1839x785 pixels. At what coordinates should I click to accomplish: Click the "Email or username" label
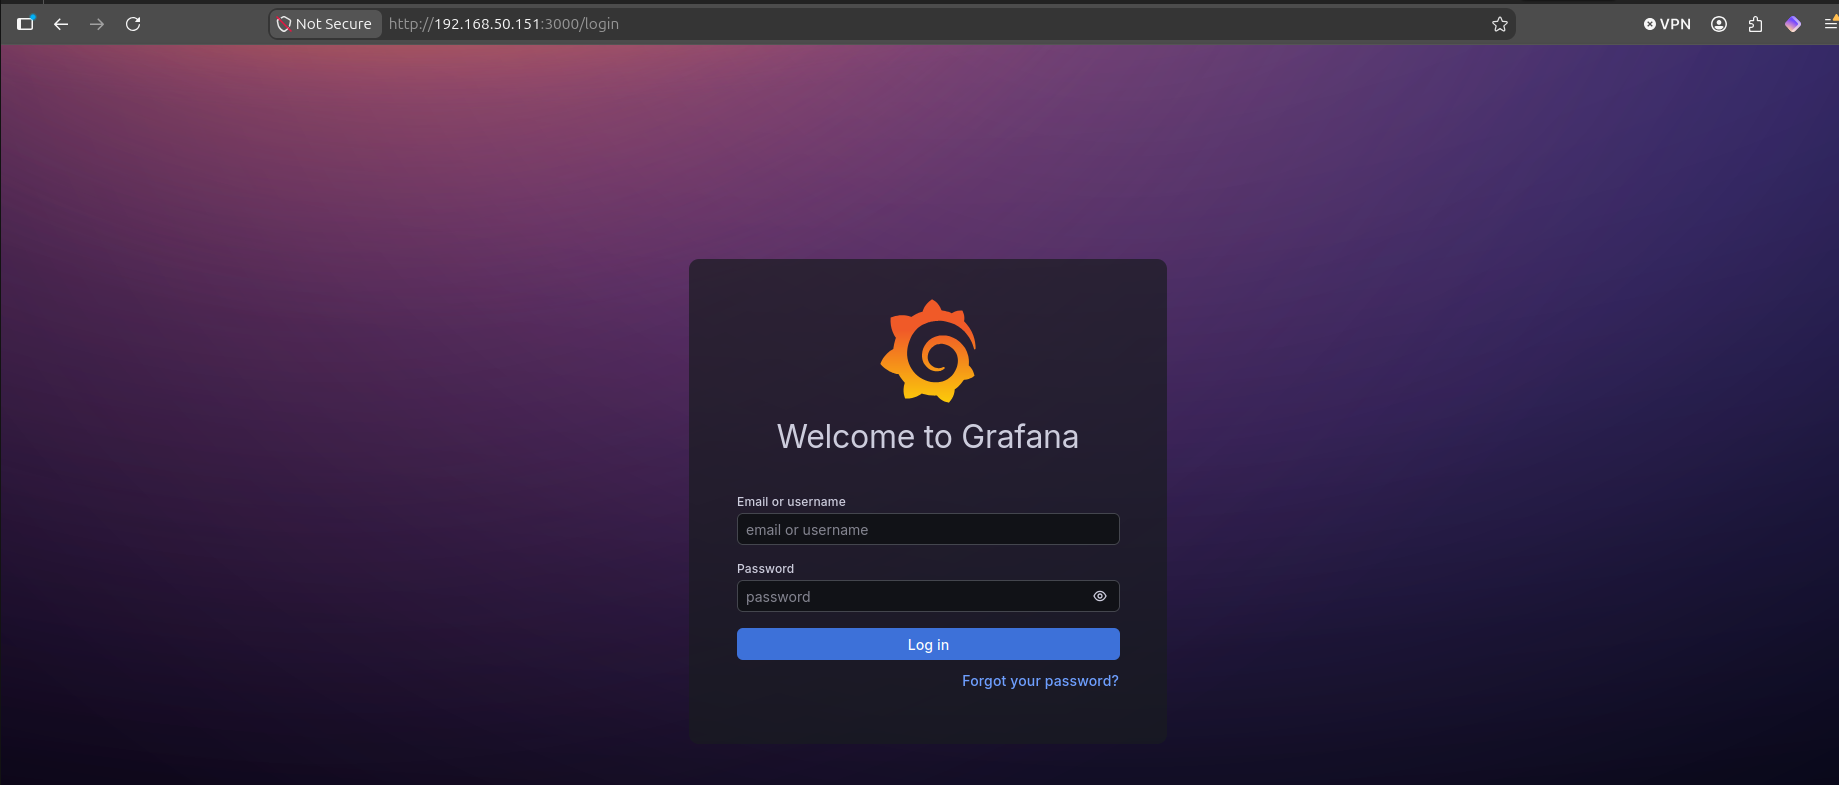coord(791,502)
